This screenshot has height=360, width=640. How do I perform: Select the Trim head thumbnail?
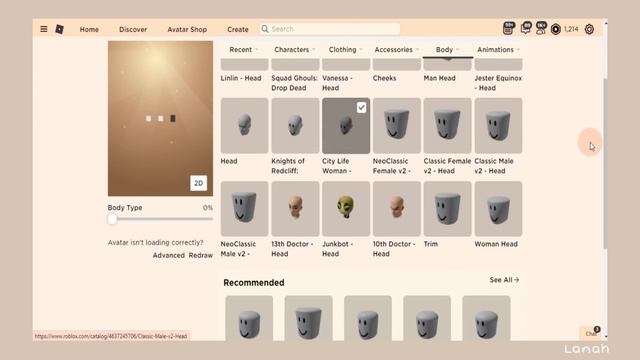[447, 209]
